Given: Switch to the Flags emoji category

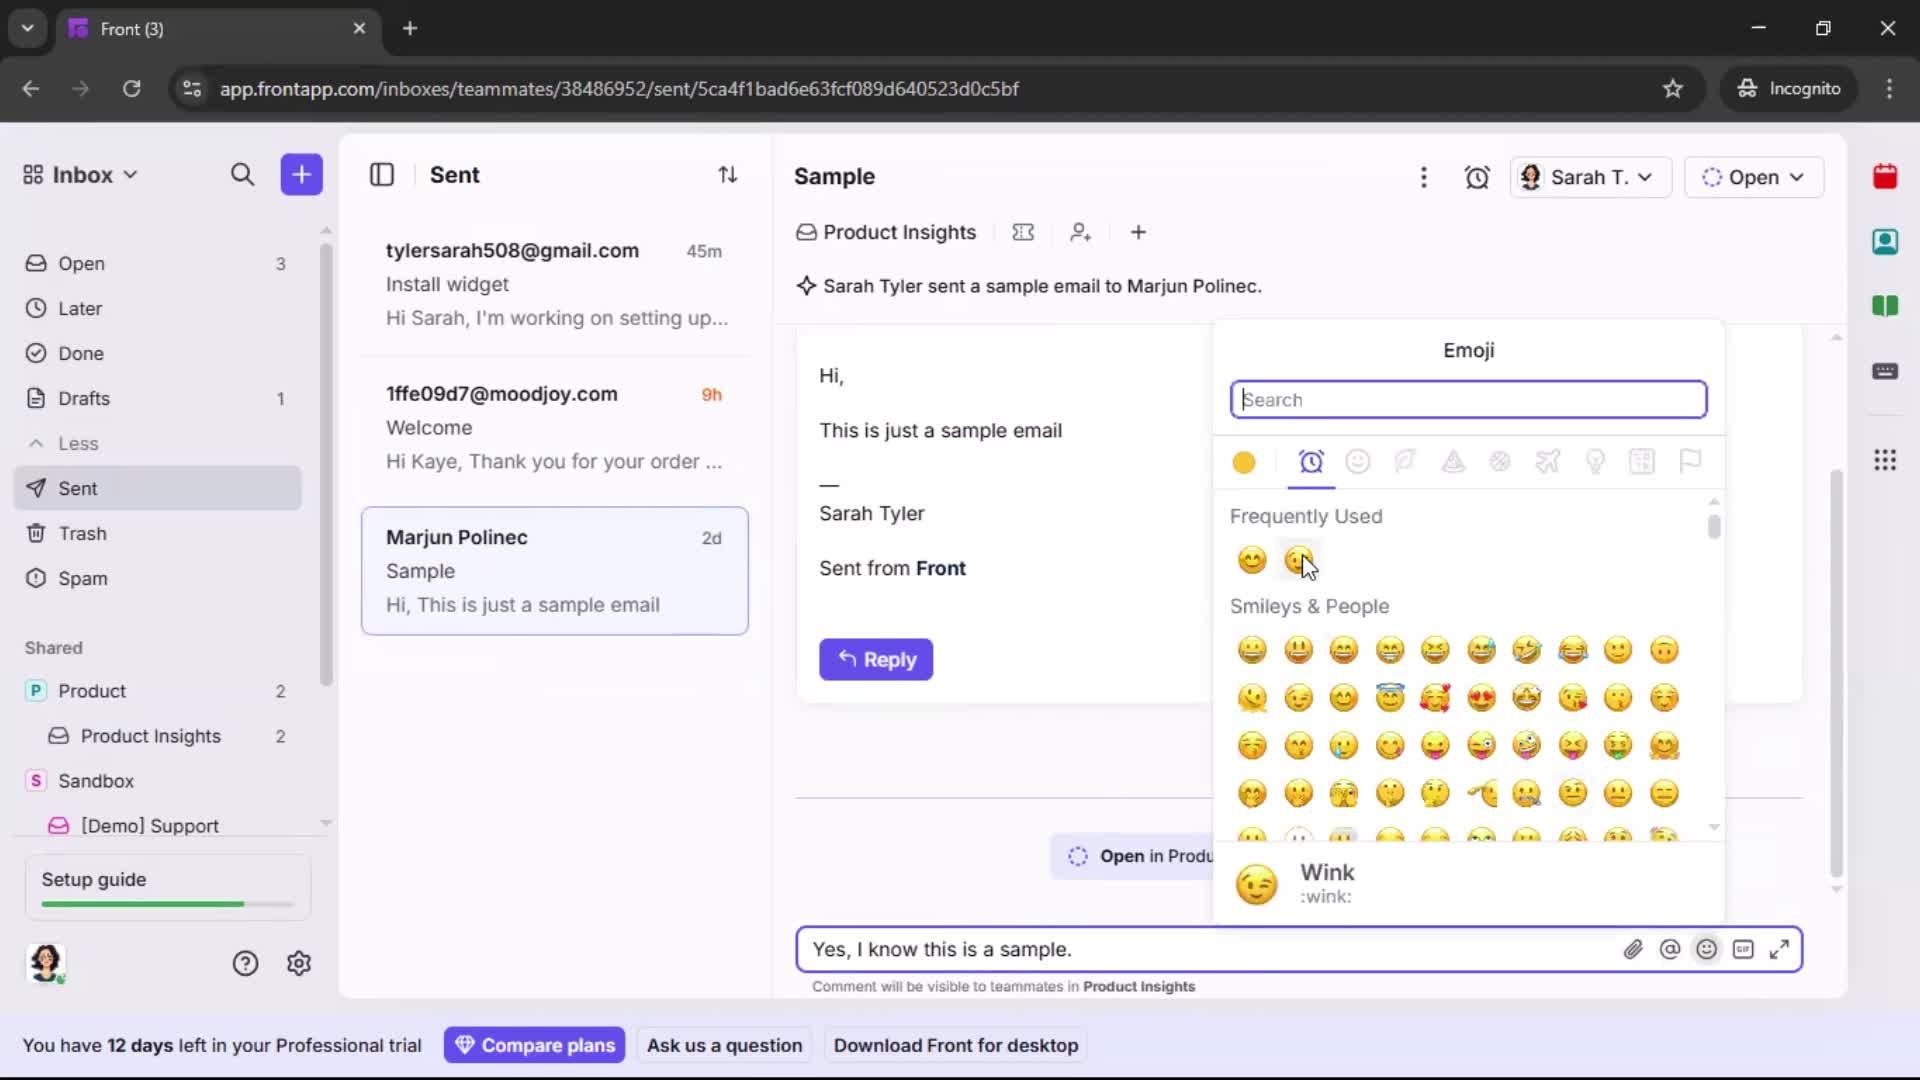Looking at the screenshot, I should point(1690,462).
